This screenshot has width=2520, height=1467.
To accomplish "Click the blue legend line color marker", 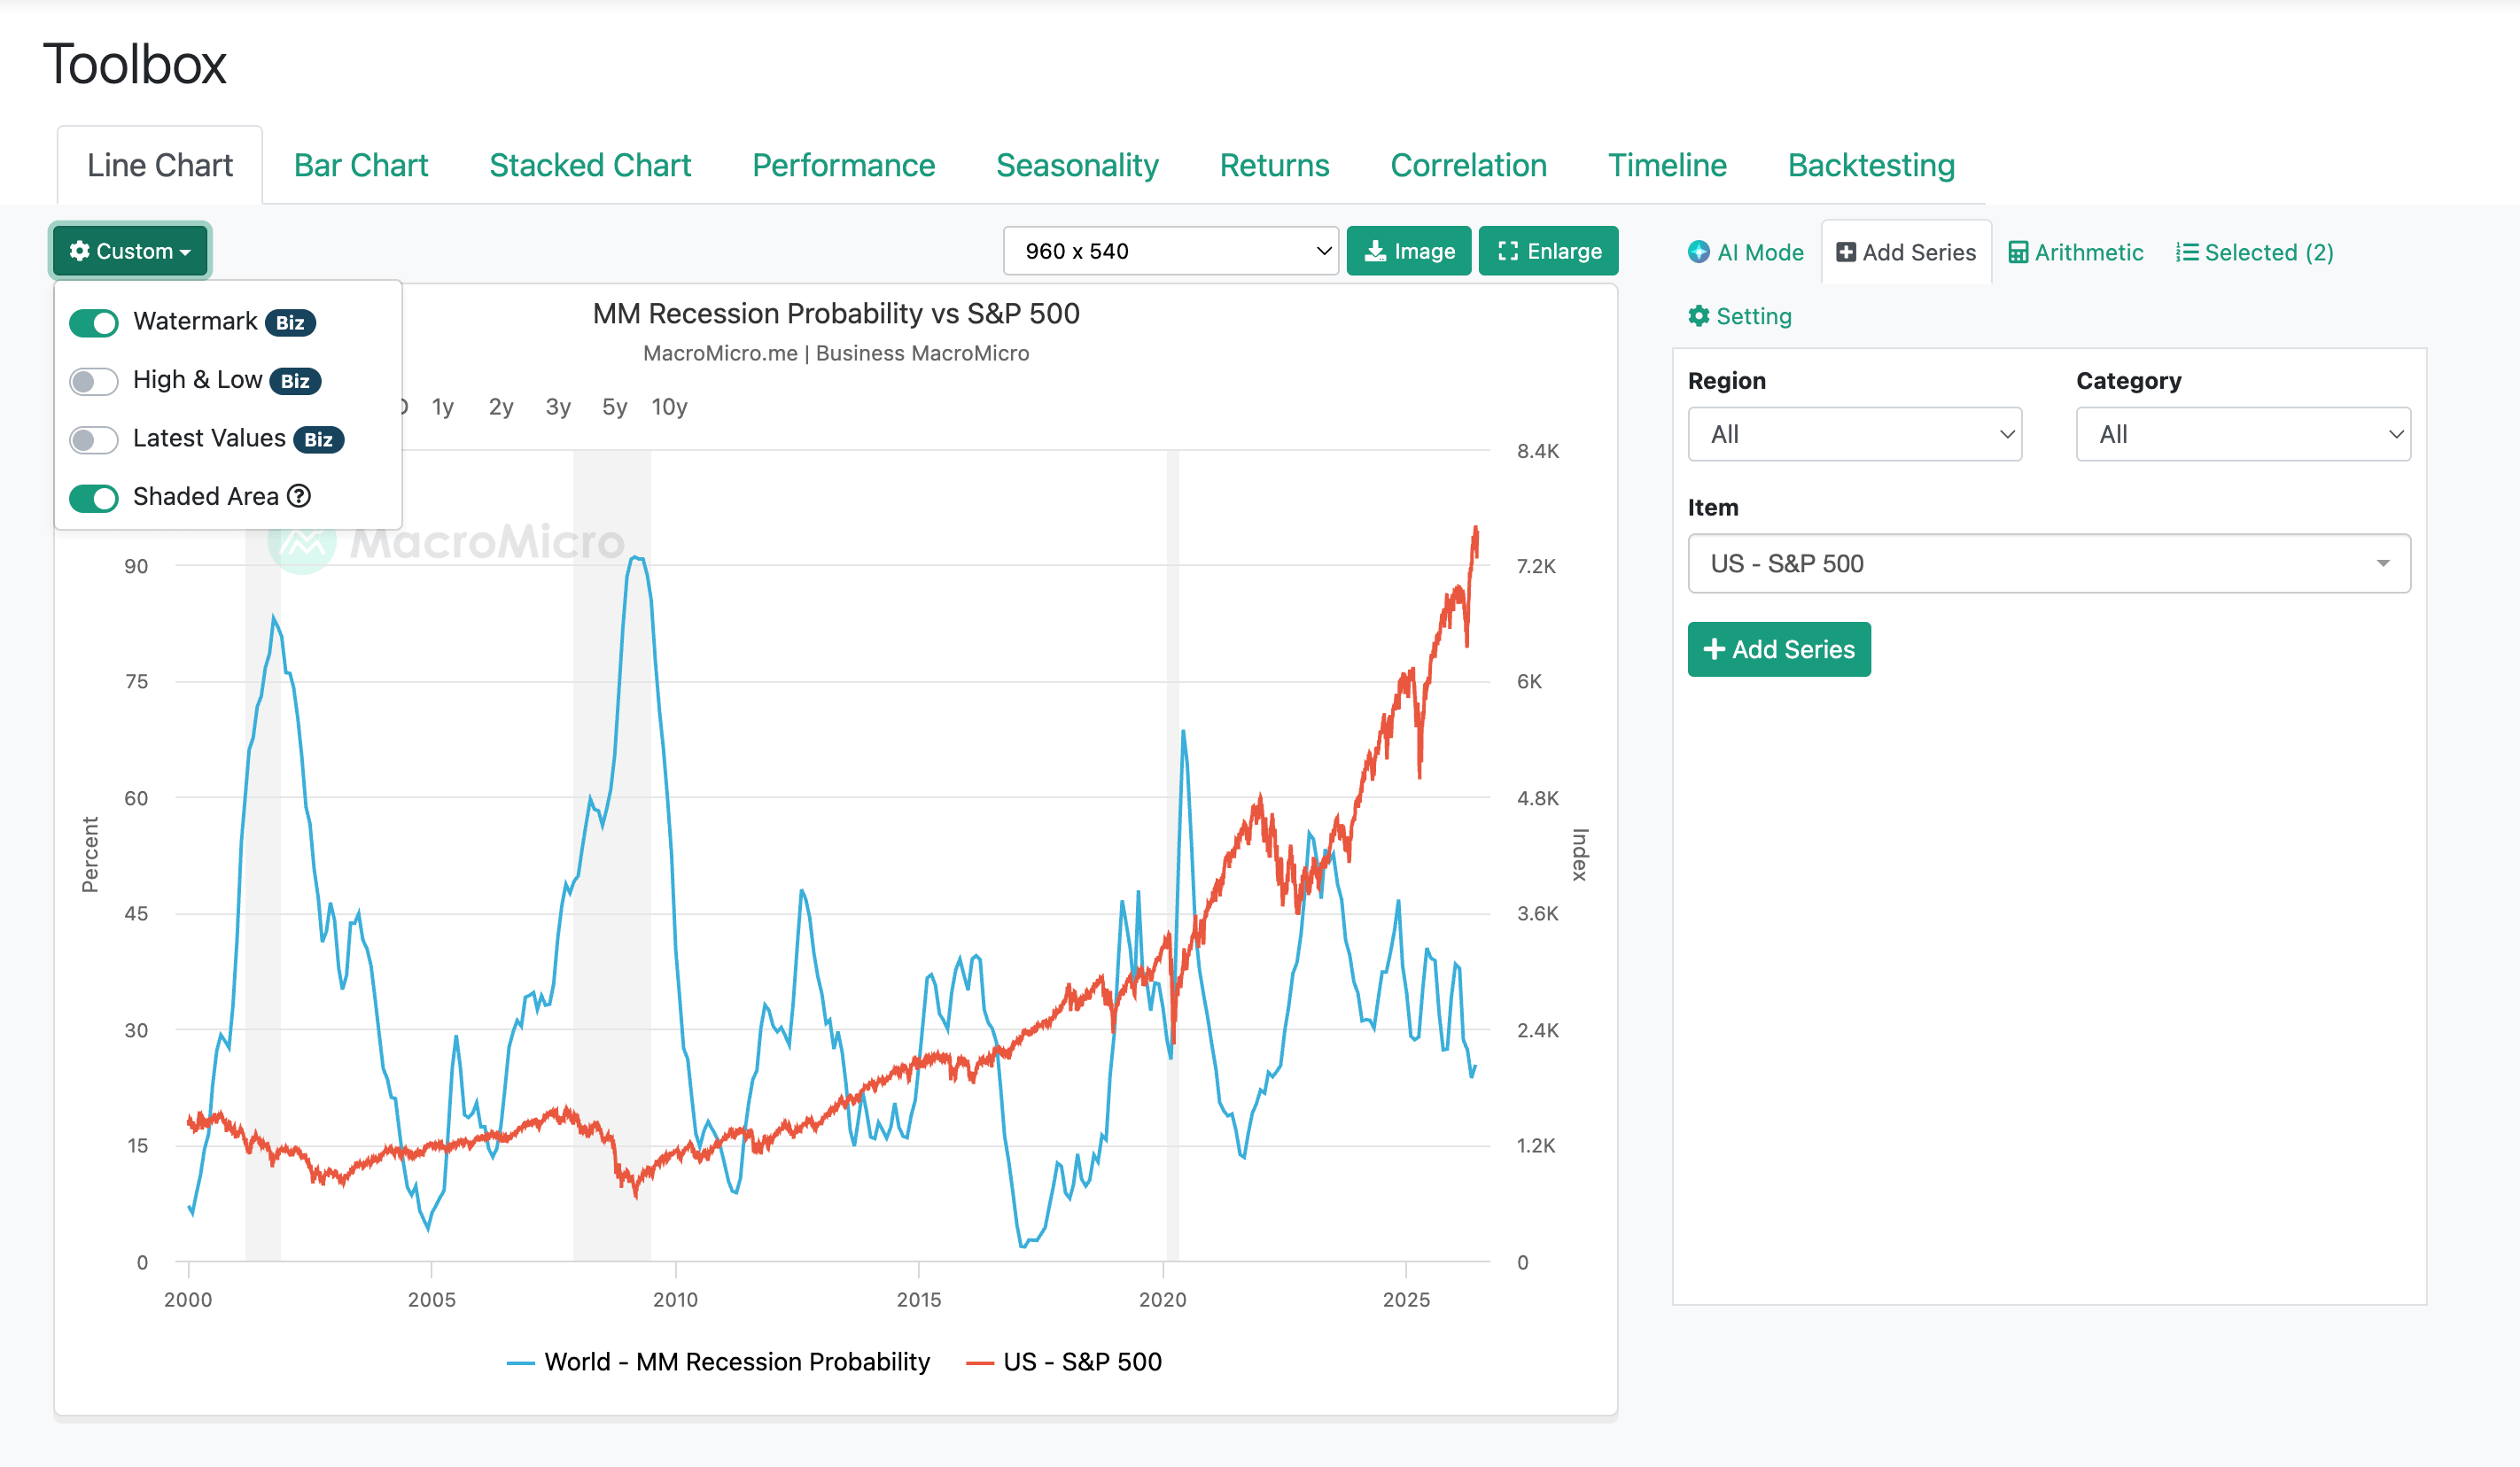I will tap(521, 1363).
